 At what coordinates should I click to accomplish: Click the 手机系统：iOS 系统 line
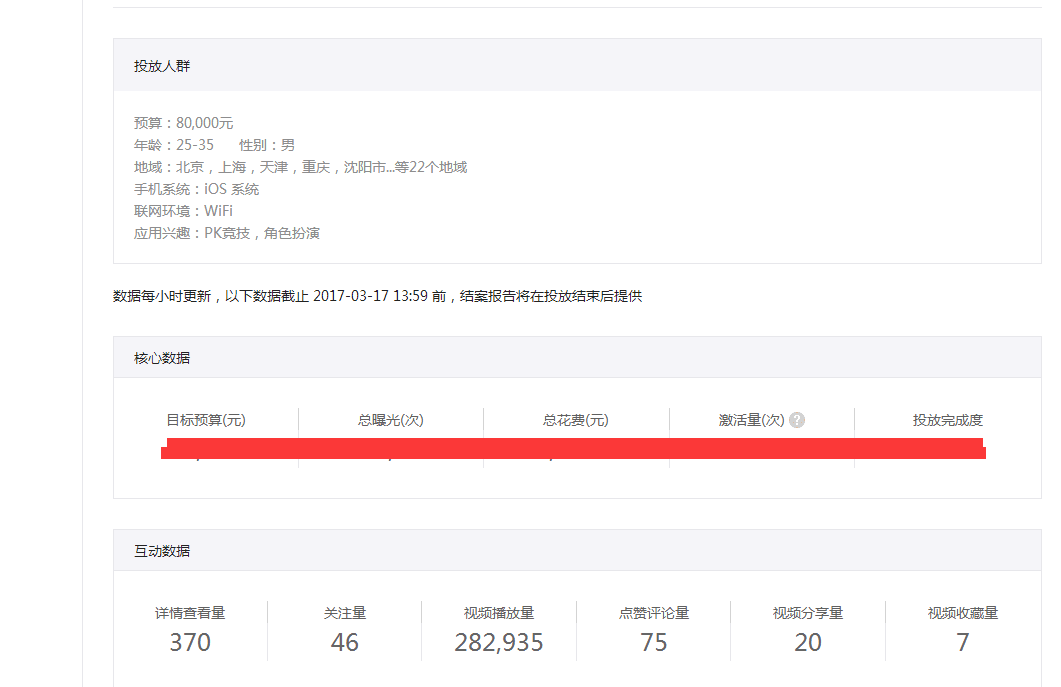(x=196, y=189)
